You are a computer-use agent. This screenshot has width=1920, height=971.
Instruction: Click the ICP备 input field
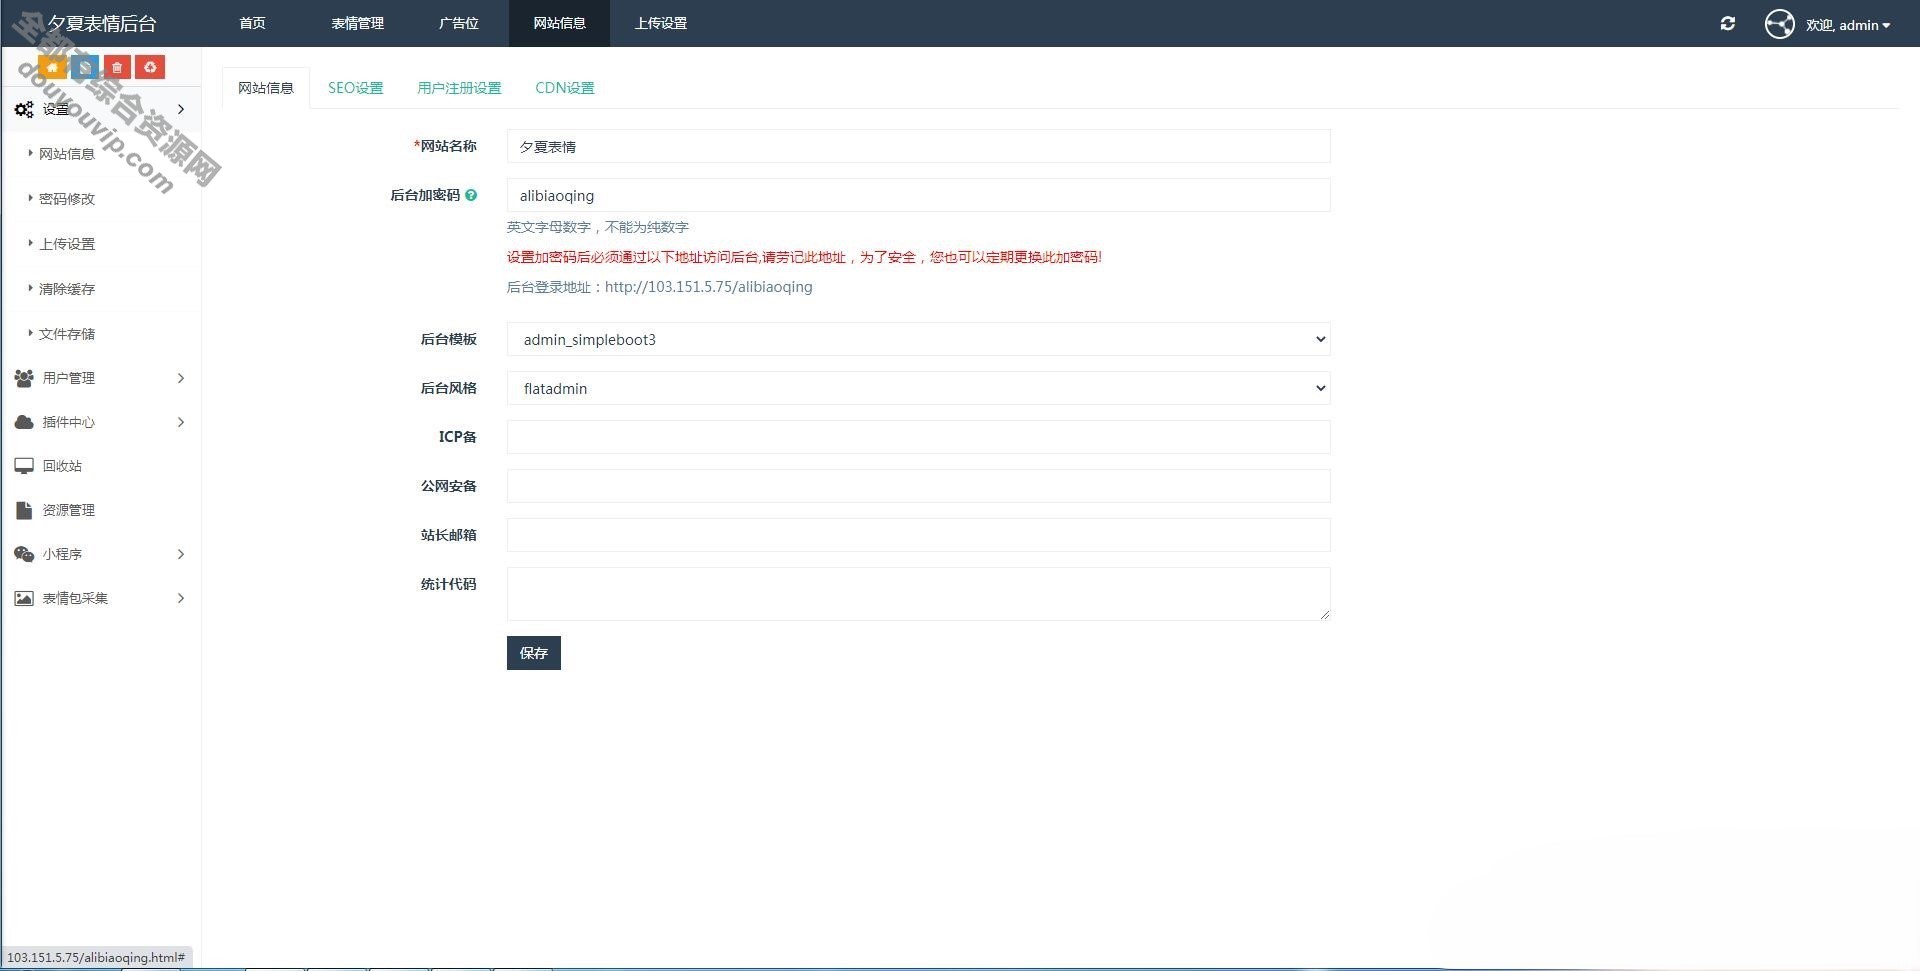(918, 437)
